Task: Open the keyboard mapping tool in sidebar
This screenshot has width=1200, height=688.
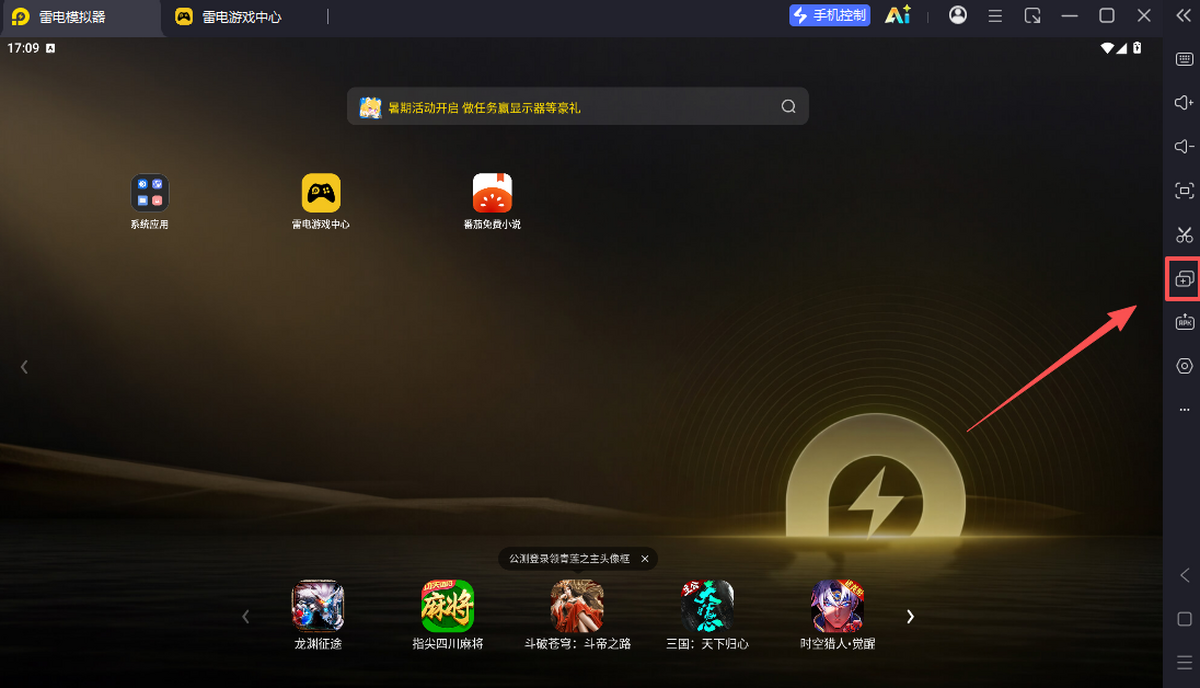Action: pyautogui.click(x=1184, y=59)
